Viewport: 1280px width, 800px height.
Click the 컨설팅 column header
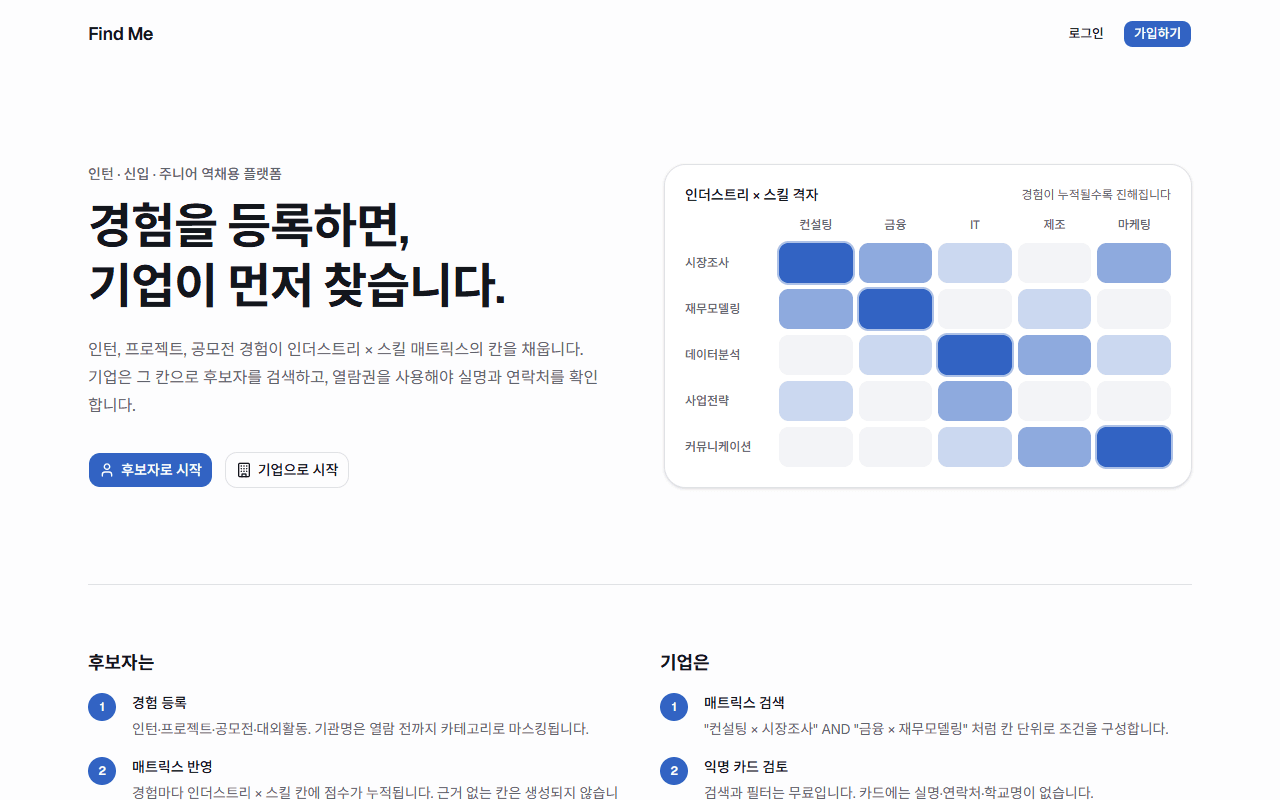[816, 225]
